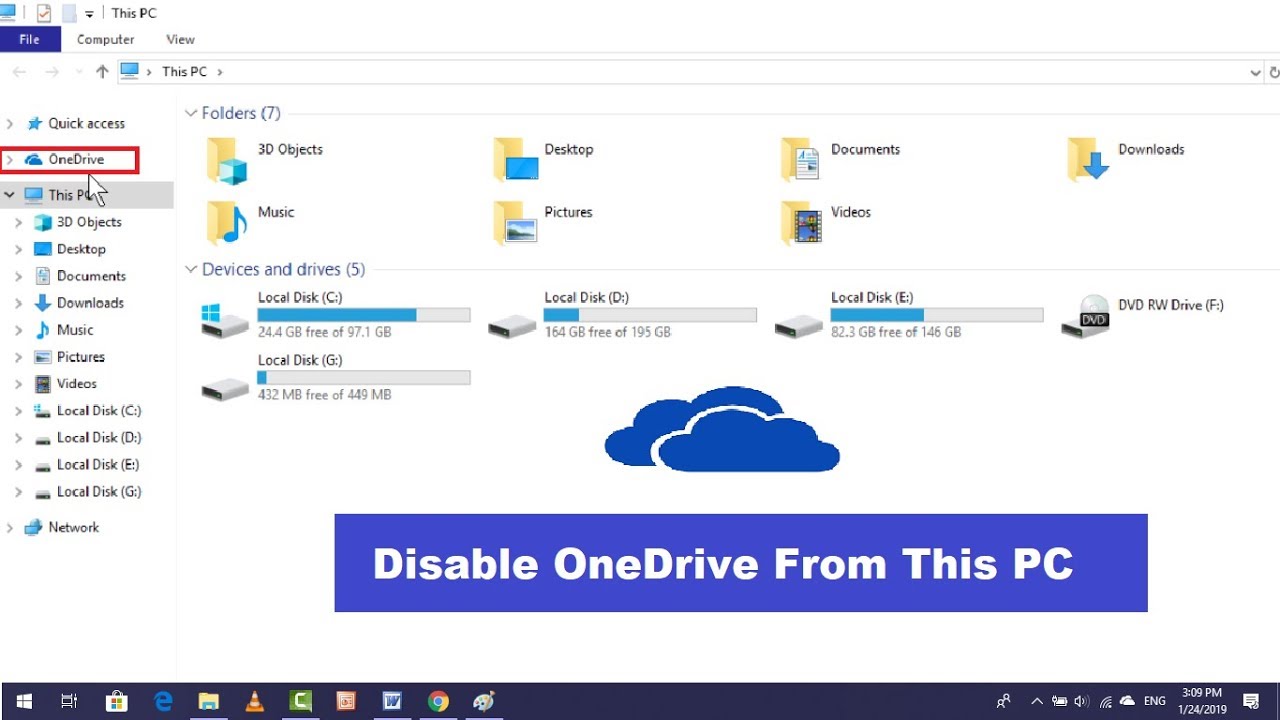
Task: Select Music in the navigation pane
Action: point(64,330)
